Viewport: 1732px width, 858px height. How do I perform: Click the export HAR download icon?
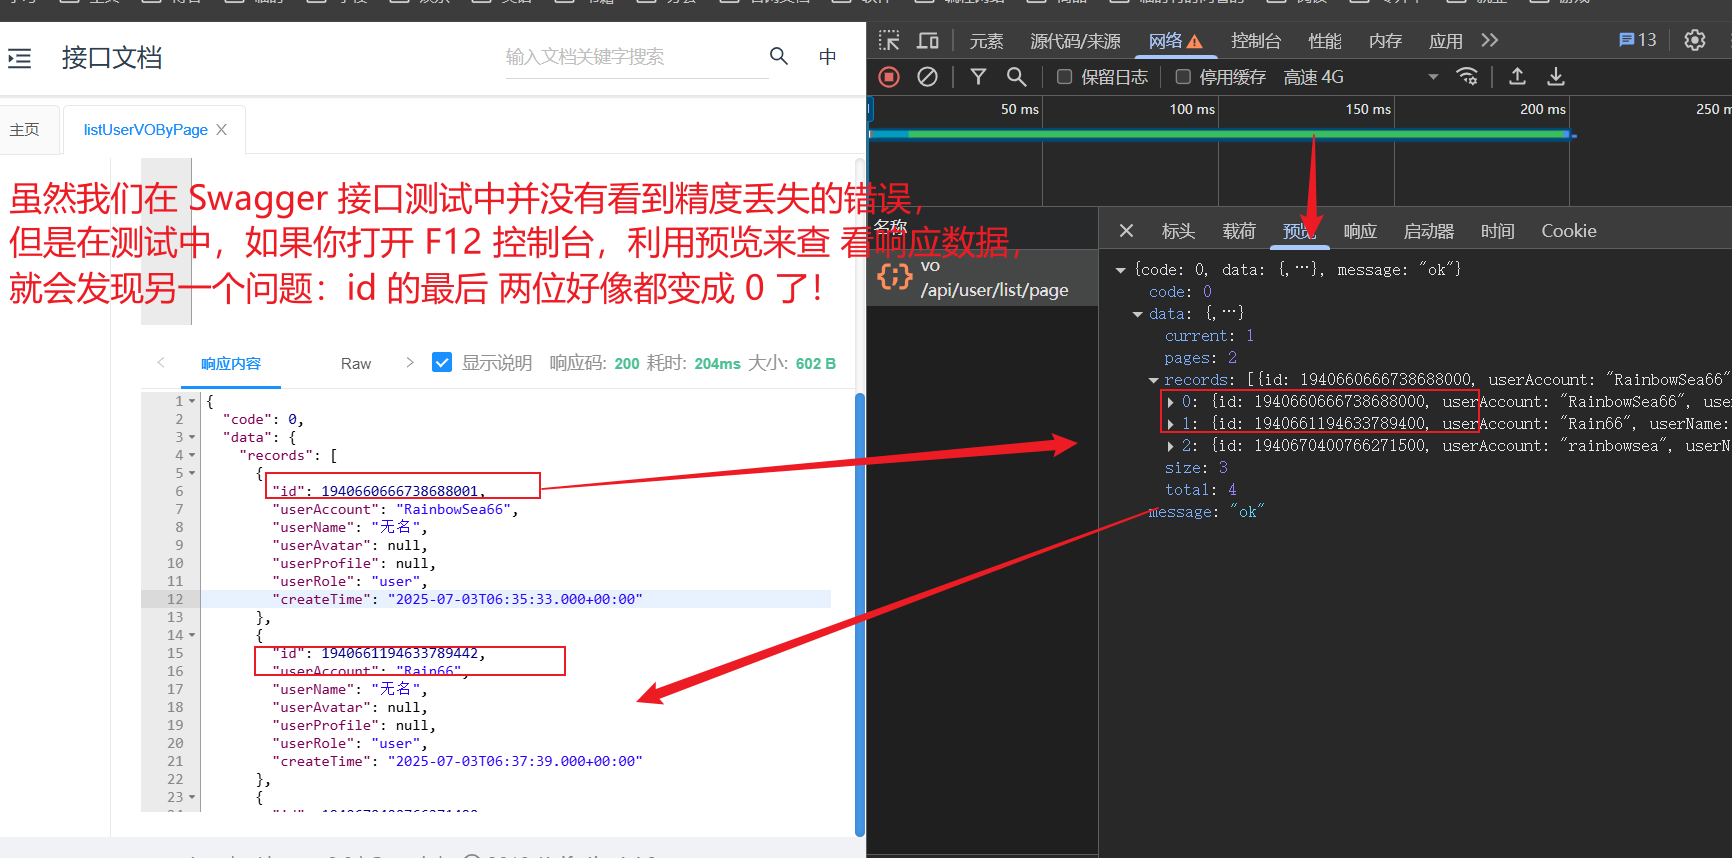pos(1556,77)
